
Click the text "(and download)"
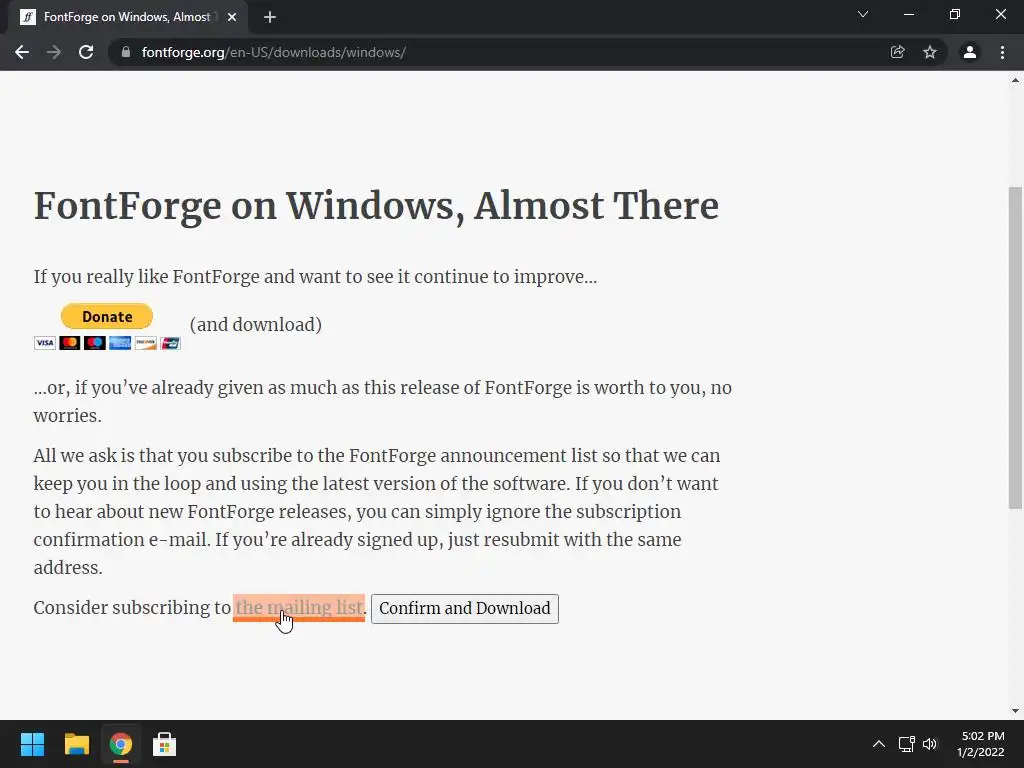tap(255, 325)
